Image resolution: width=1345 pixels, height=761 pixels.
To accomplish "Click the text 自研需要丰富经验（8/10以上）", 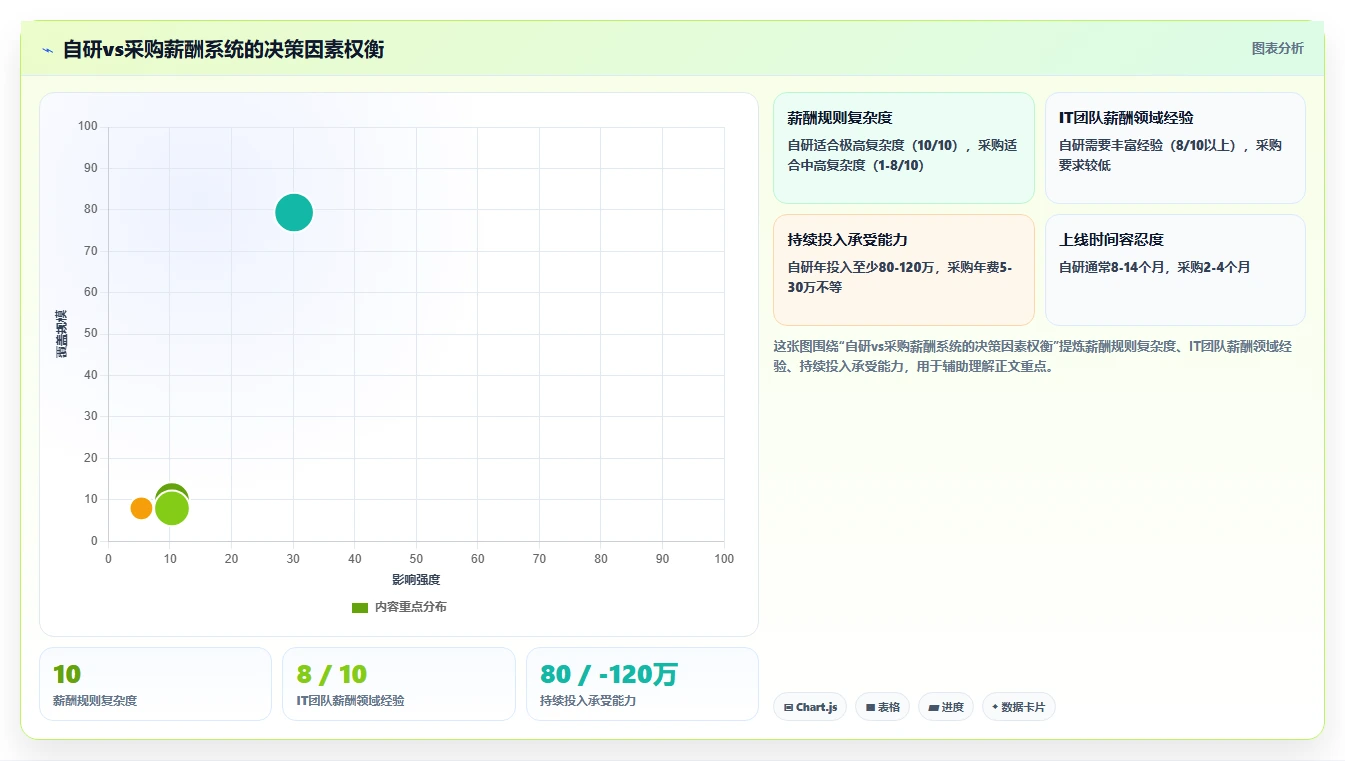I will click(x=1148, y=145).
